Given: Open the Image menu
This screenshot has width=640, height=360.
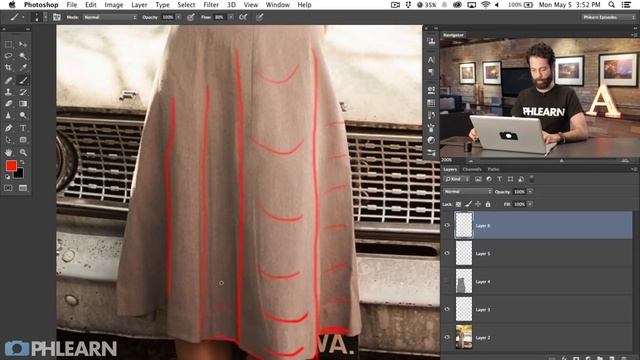Looking at the screenshot, I should (x=113, y=5).
